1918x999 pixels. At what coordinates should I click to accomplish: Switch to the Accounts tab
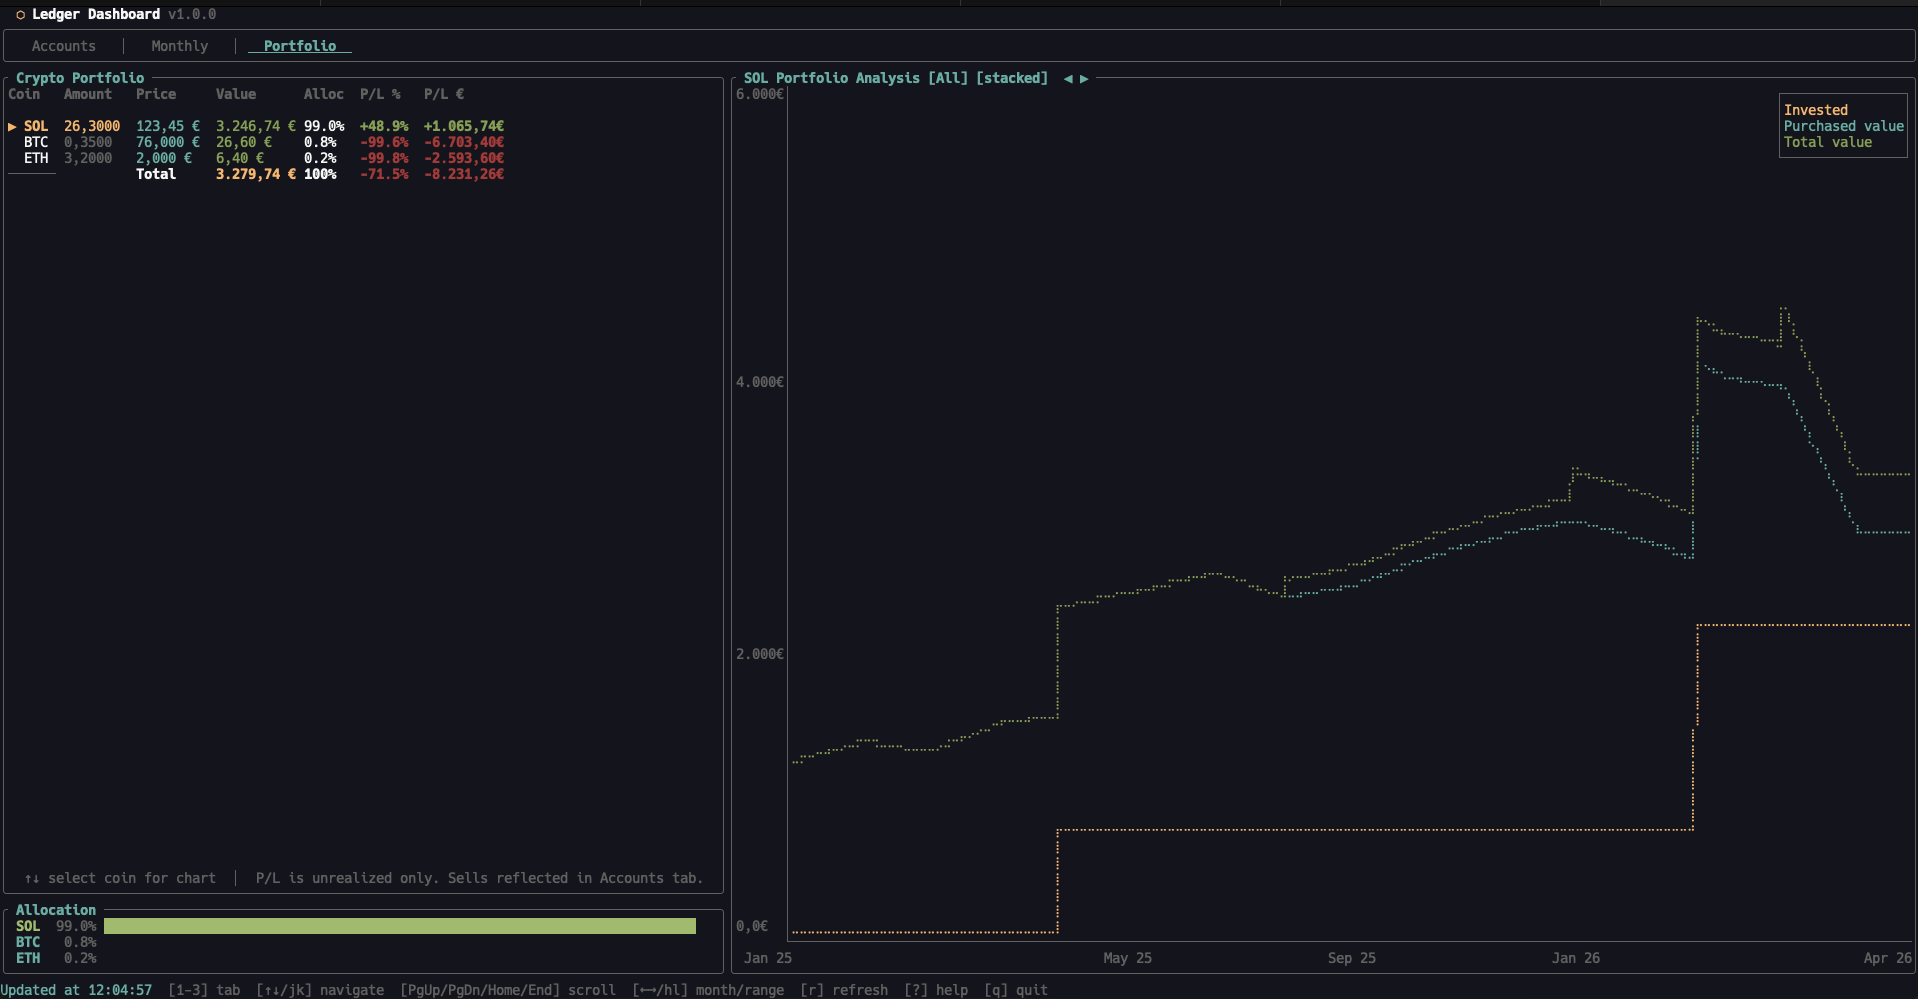click(x=63, y=46)
